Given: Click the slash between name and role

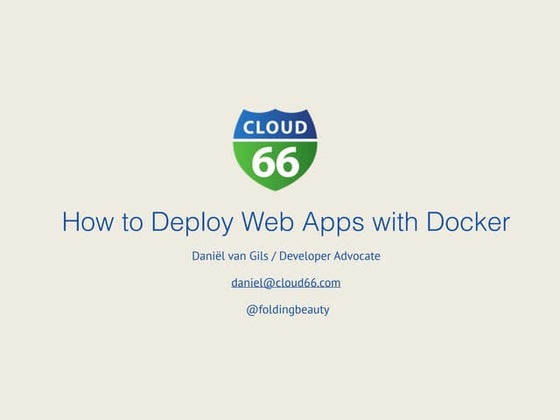Looking at the screenshot, I should pyautogui.click(x=274, y=256).
